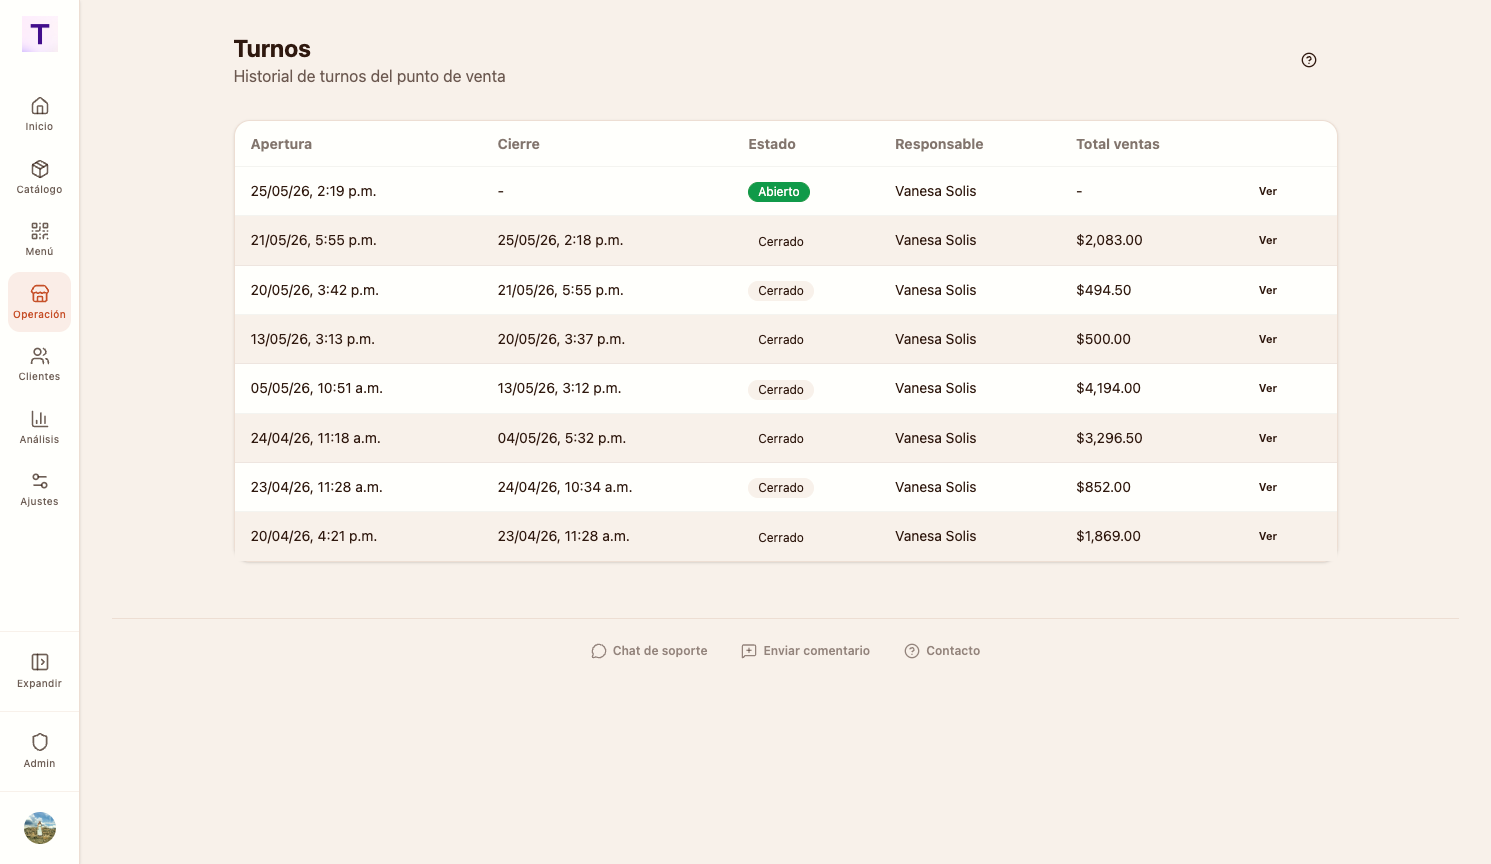Click the $4,194.00 total sales value
This screenshot has height=864, width=1491.
click(x=1108, y=388)
